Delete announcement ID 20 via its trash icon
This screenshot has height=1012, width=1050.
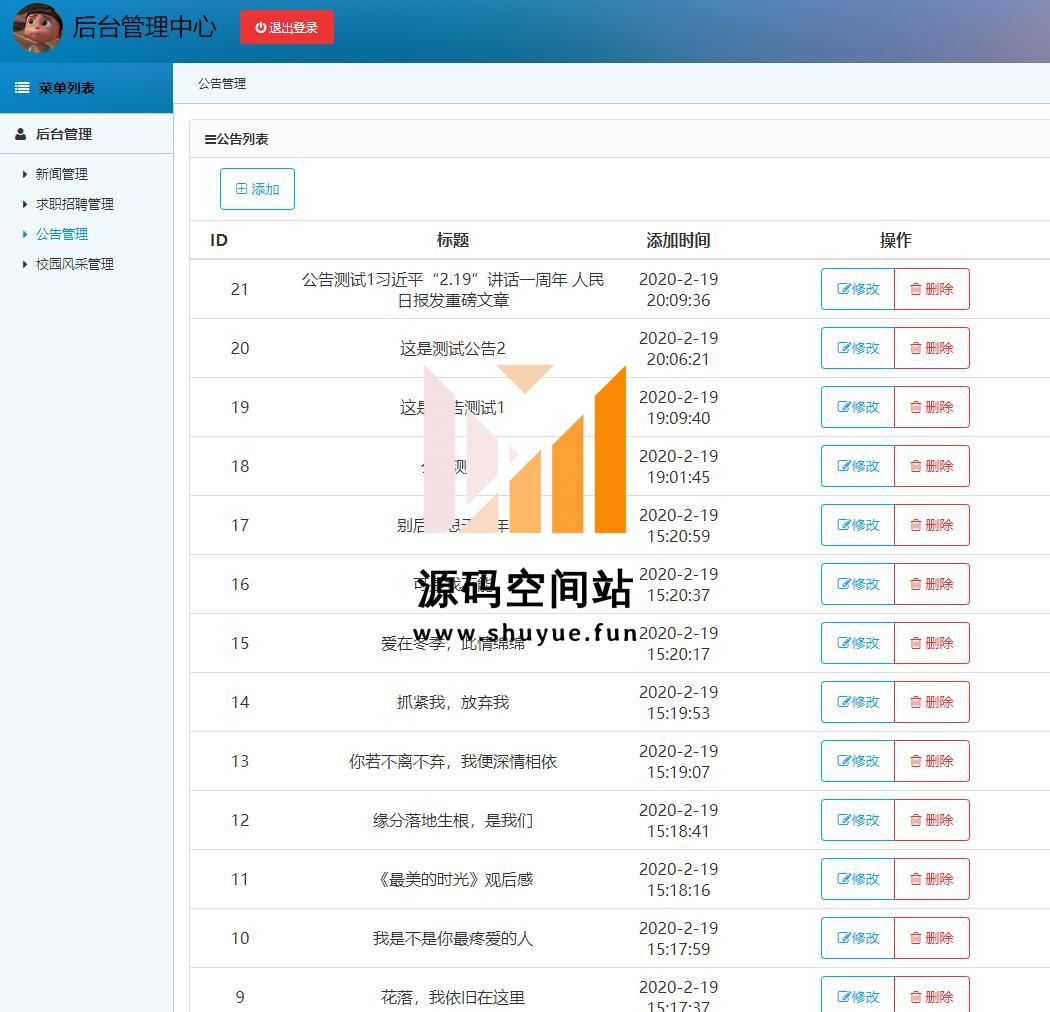[915, 348]
